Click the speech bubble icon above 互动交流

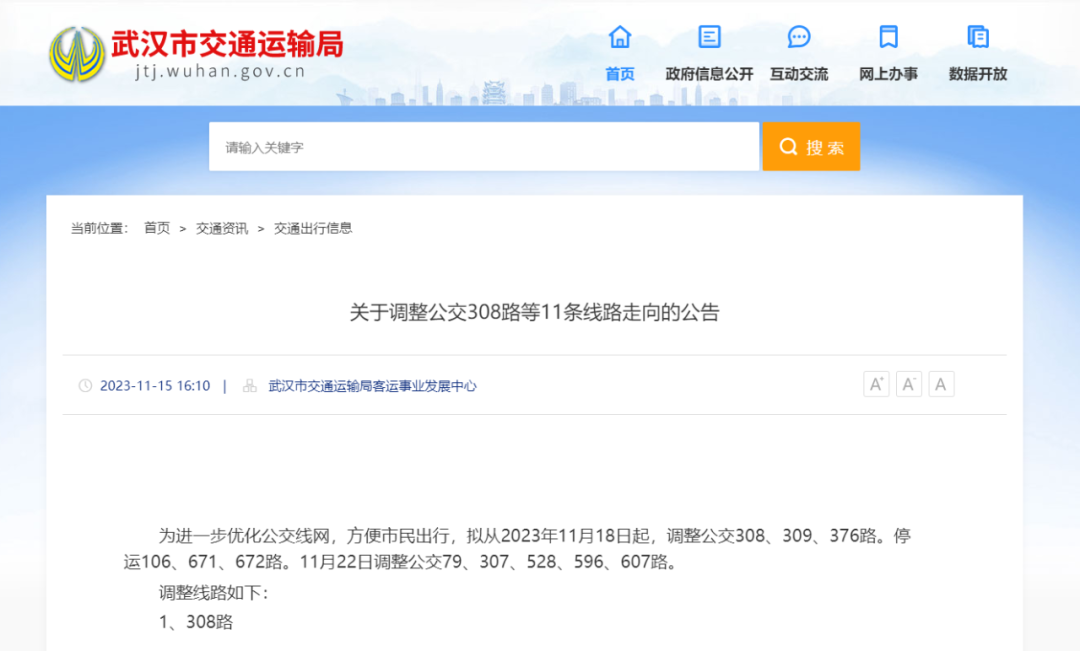798,36
